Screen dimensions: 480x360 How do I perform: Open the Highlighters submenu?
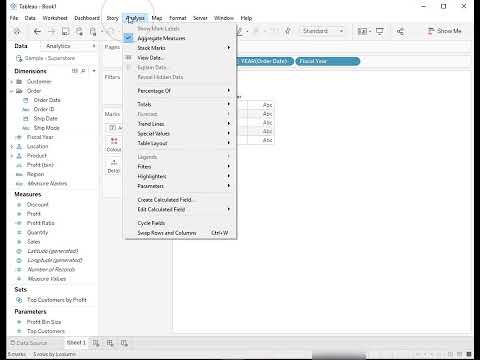click(180, 176)
